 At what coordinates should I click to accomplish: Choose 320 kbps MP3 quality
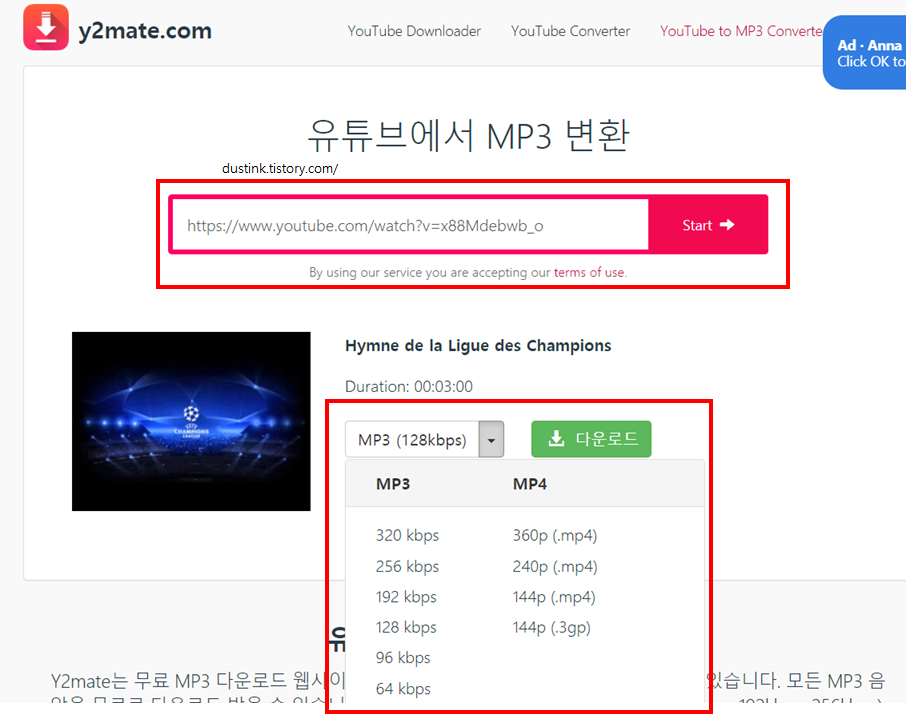tap(407, 536)
